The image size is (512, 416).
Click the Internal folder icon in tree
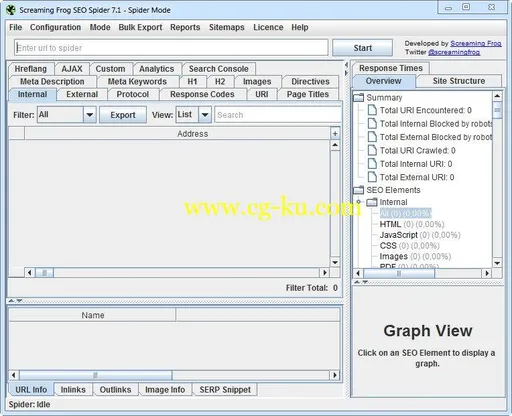(x=372, y=202)
